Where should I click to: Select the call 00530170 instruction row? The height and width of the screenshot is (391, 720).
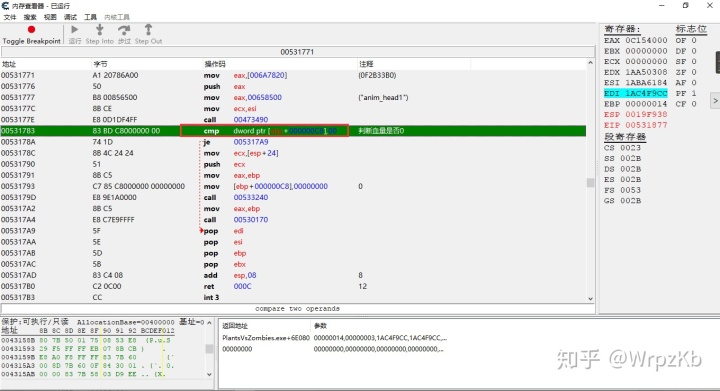pos(293,220)
